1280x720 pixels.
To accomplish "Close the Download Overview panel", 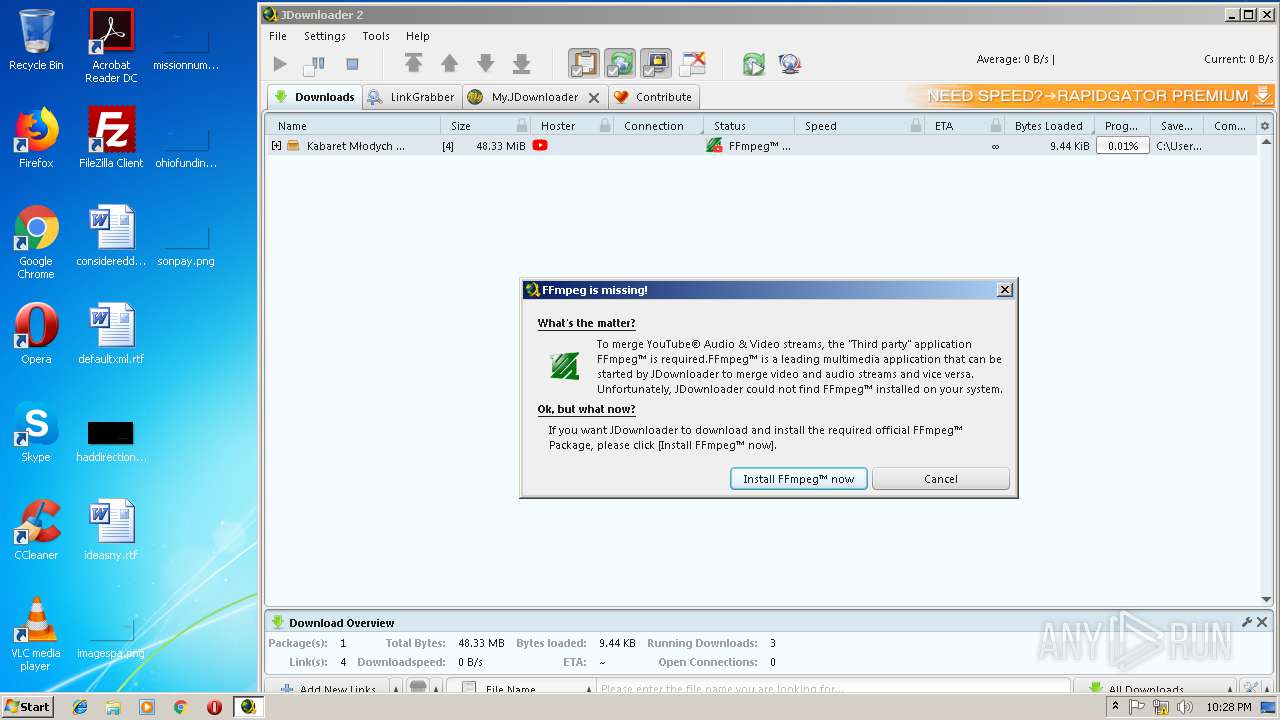I will point(1262,622).
